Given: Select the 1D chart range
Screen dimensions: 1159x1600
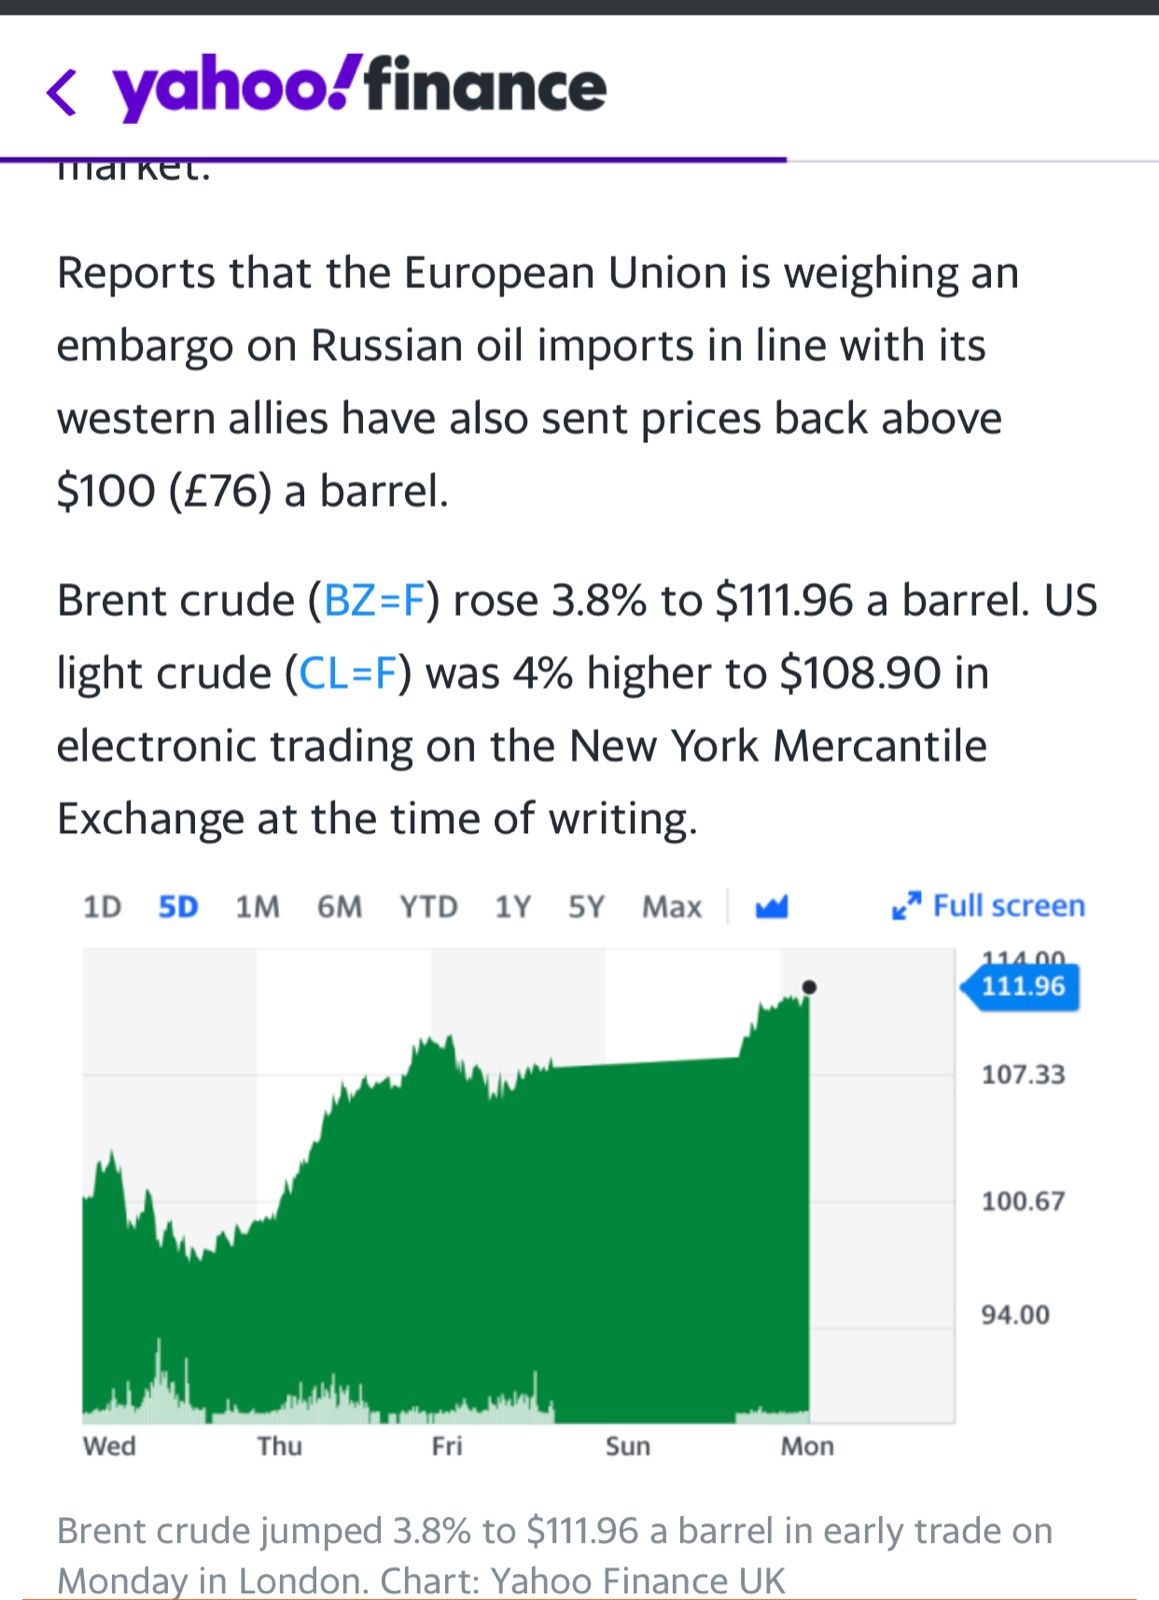Looking at the screenshot, I should tap(102, 906).
